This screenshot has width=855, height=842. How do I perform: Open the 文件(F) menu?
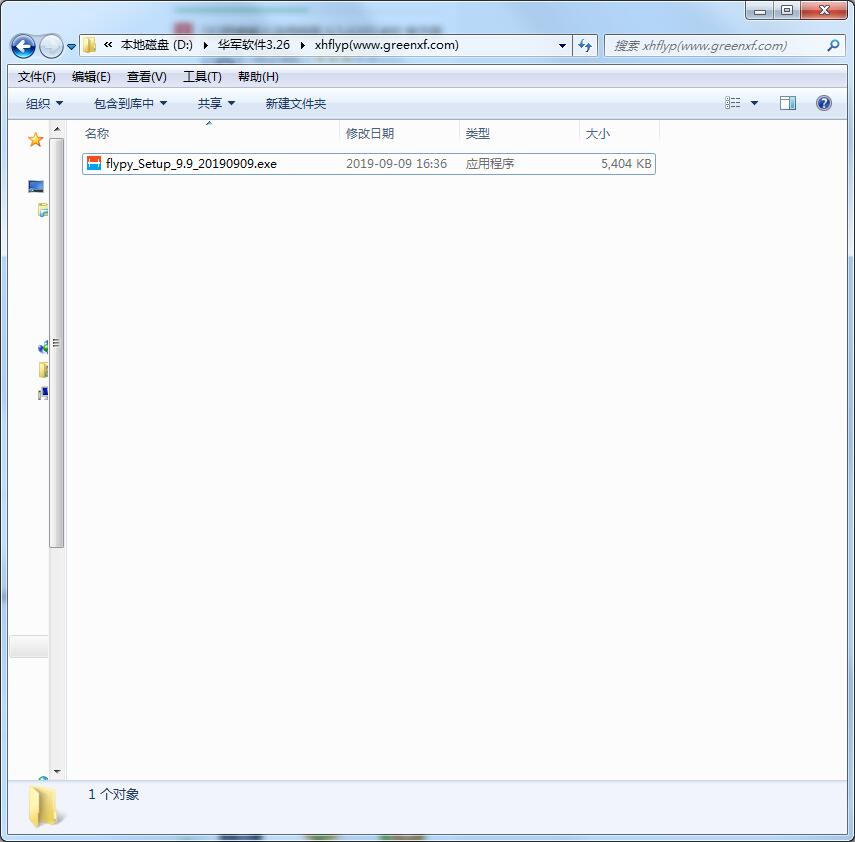coord(37,77)
